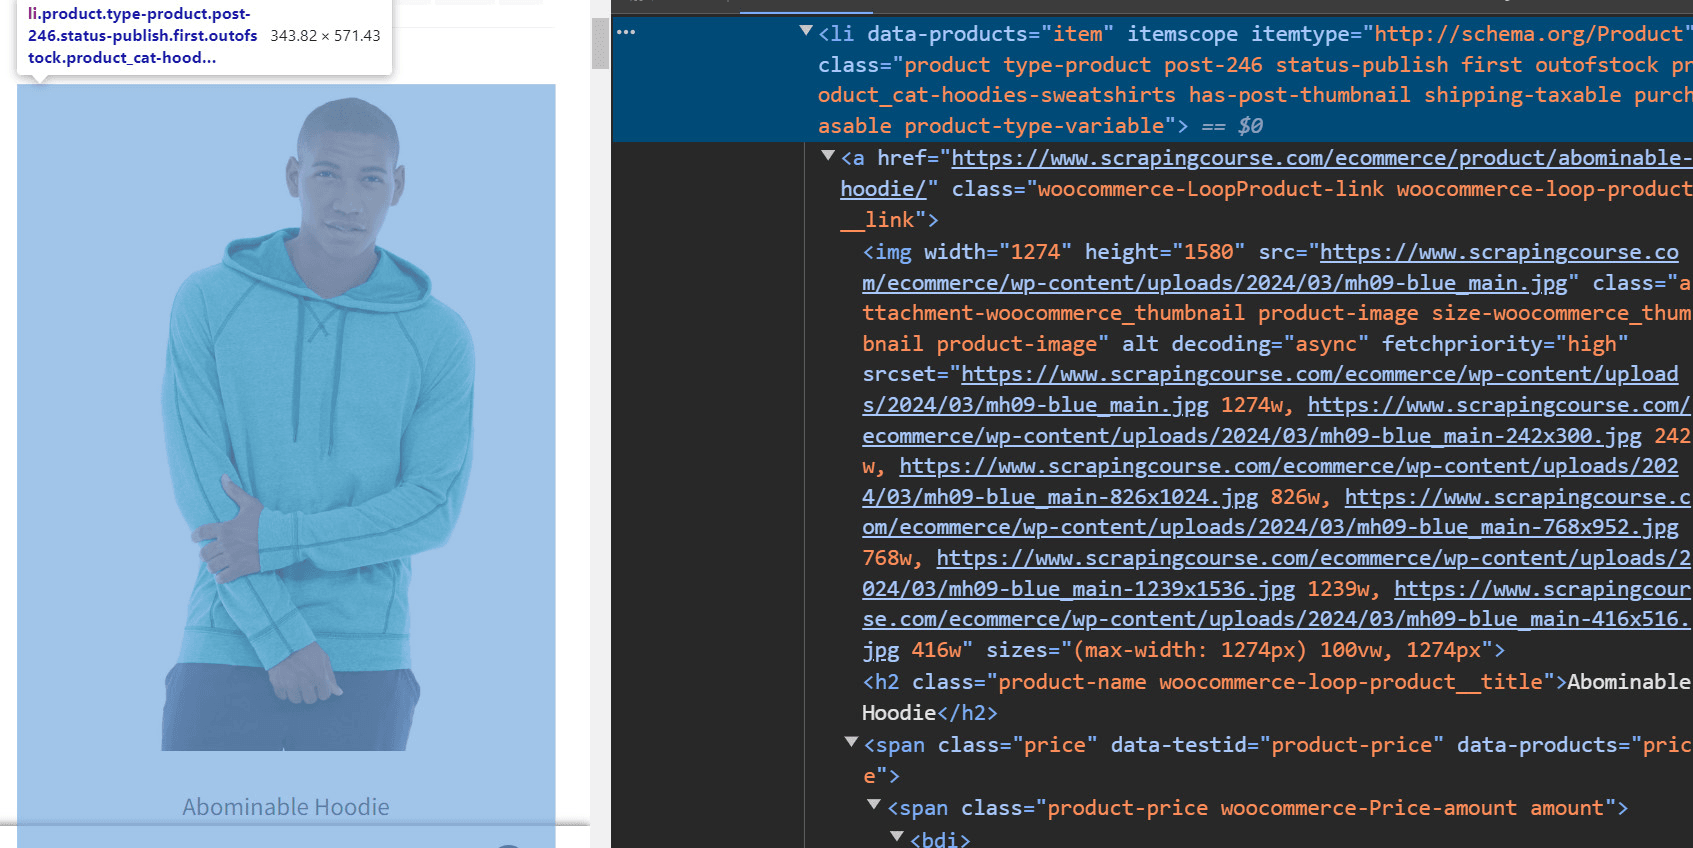Select the == $0 marker text
The image size is (1693, 848).
[1232, 126]
